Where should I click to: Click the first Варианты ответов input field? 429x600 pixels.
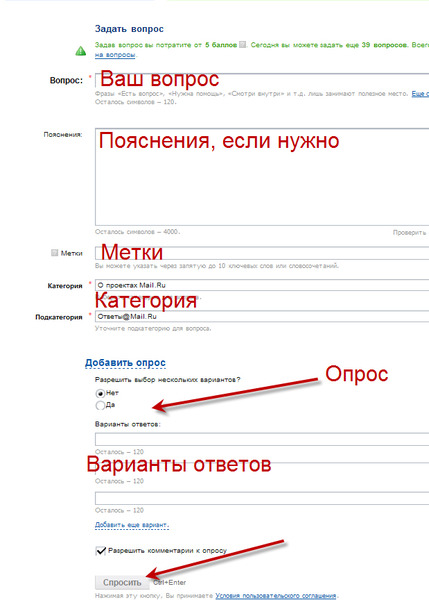click(x=262, y=439)
